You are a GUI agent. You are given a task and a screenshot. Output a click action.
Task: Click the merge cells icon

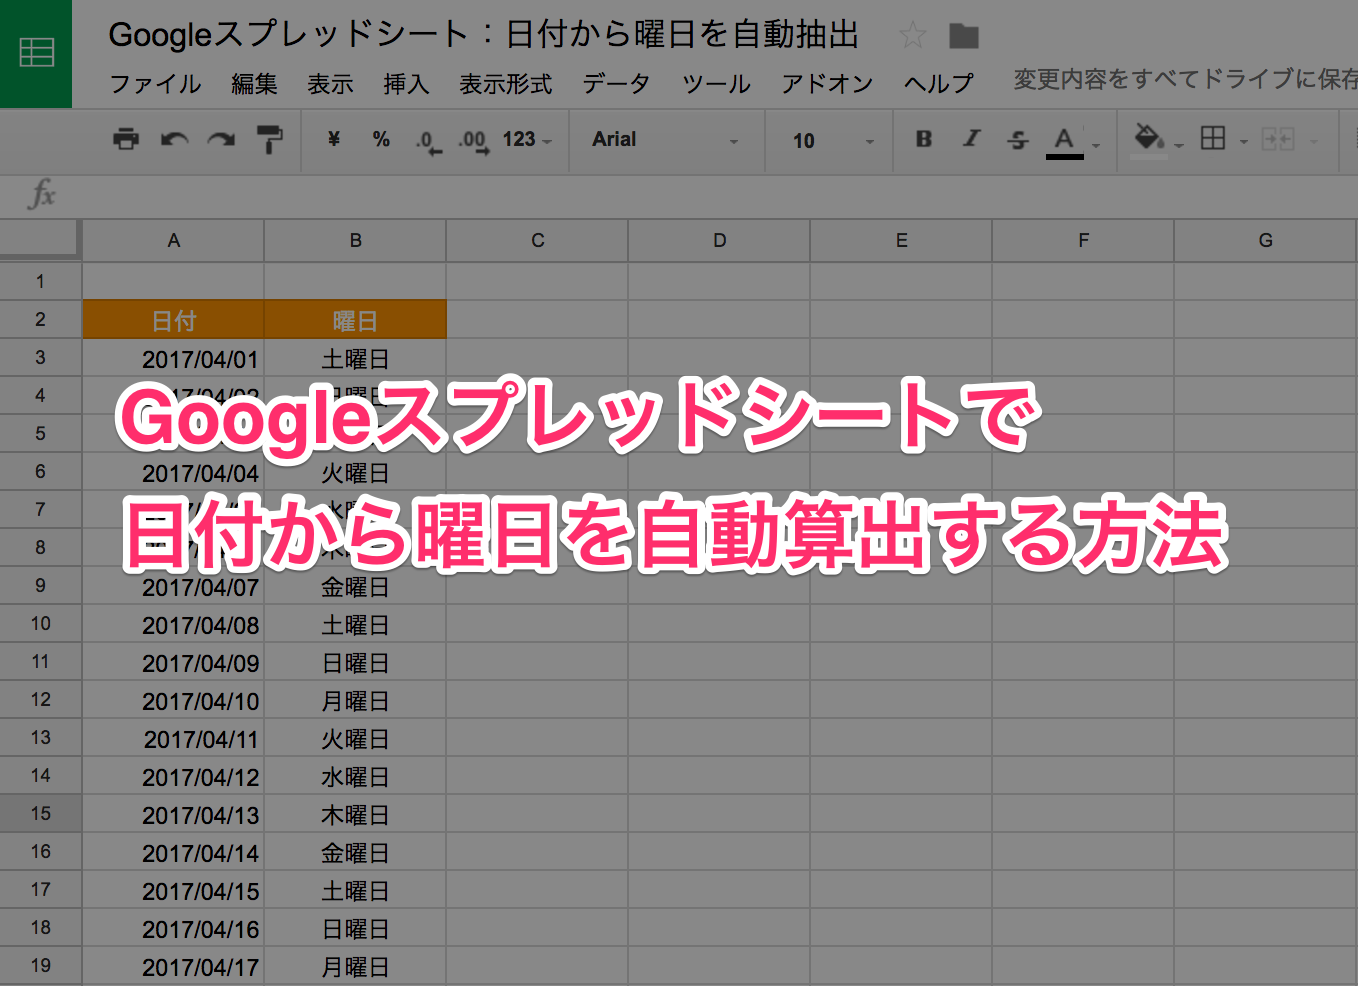tap(1278, 139)
